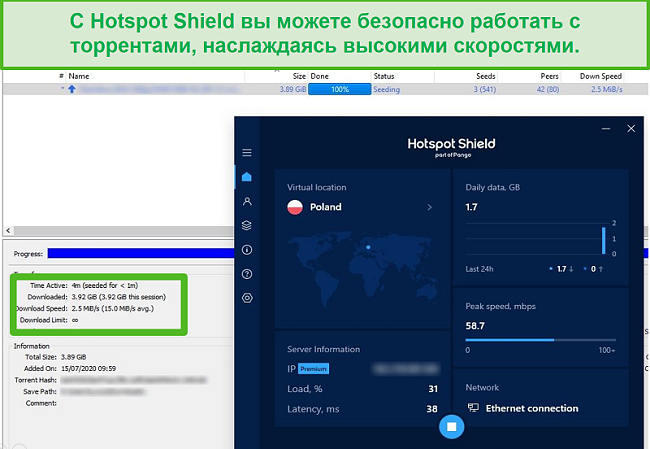Click the Premium IP badge
Image resolution: width=650 pixels, height=449 pixels.
[313, 369]
